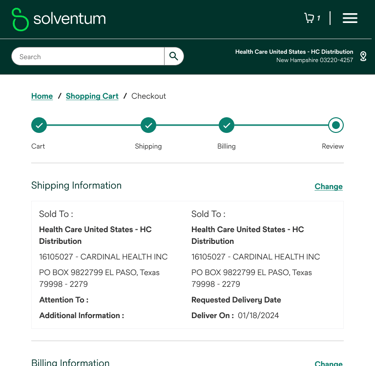Focus the Search input field

point(88,56)
